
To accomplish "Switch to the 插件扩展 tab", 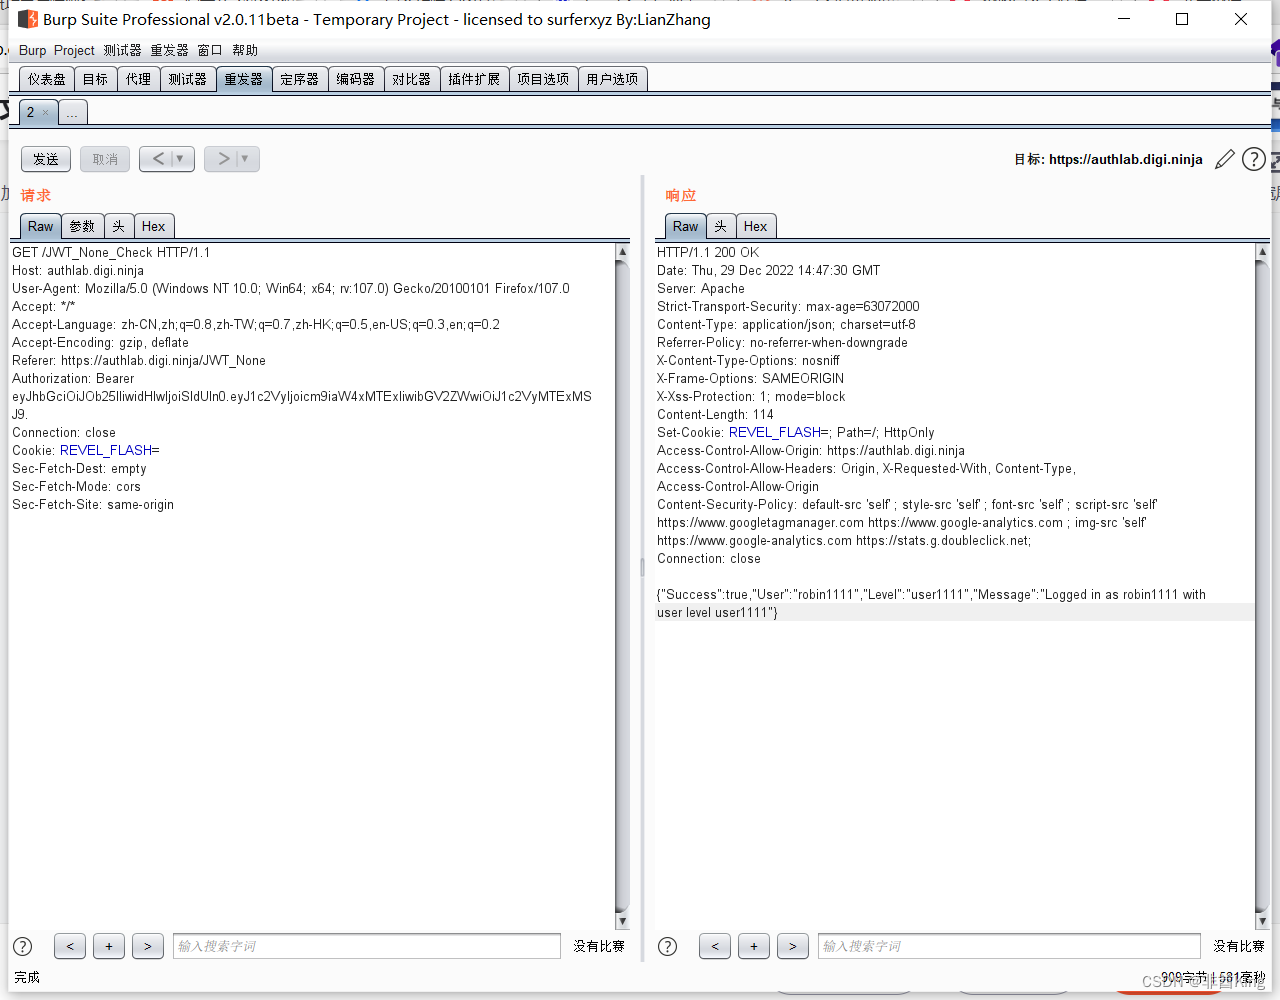I will pyautogui.click(x=474, y=79).
